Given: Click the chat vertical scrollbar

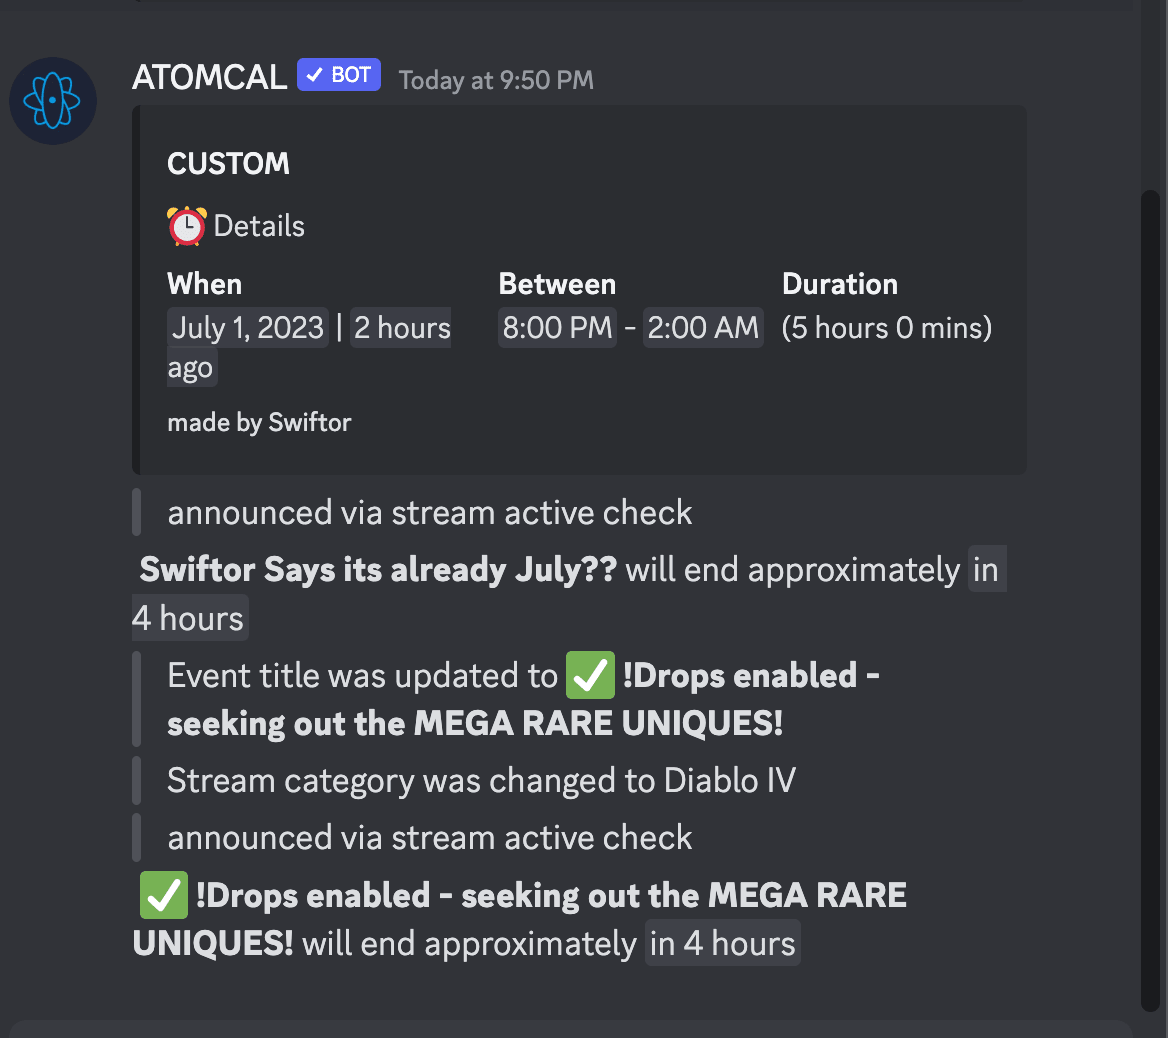Looking at the screenshot, I should (1151, 600).
